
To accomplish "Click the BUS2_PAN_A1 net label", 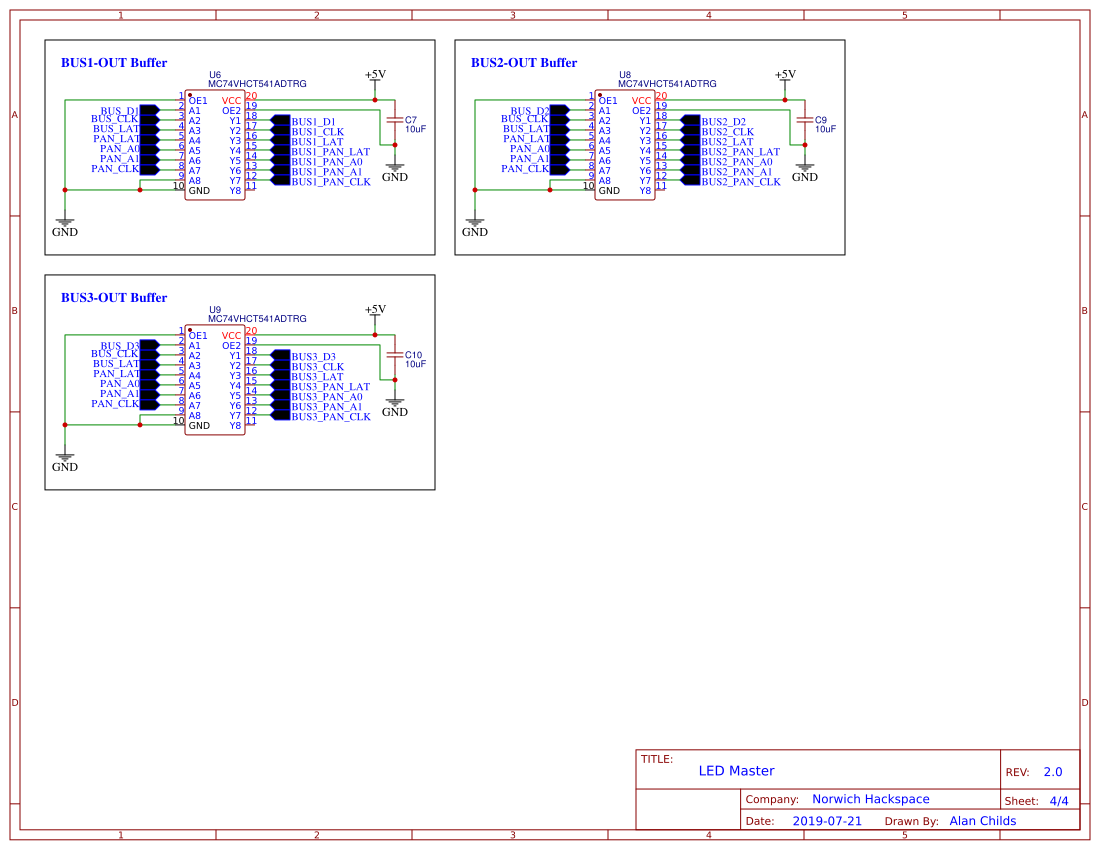I will coord(737,172).
